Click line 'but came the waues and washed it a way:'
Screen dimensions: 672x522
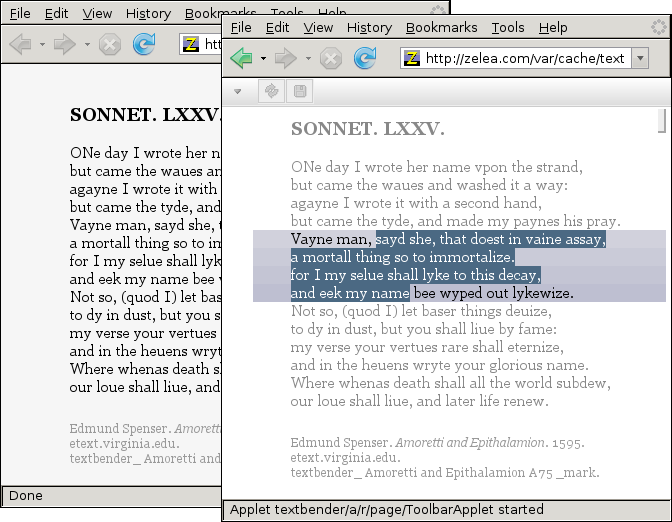click(429, 185)
